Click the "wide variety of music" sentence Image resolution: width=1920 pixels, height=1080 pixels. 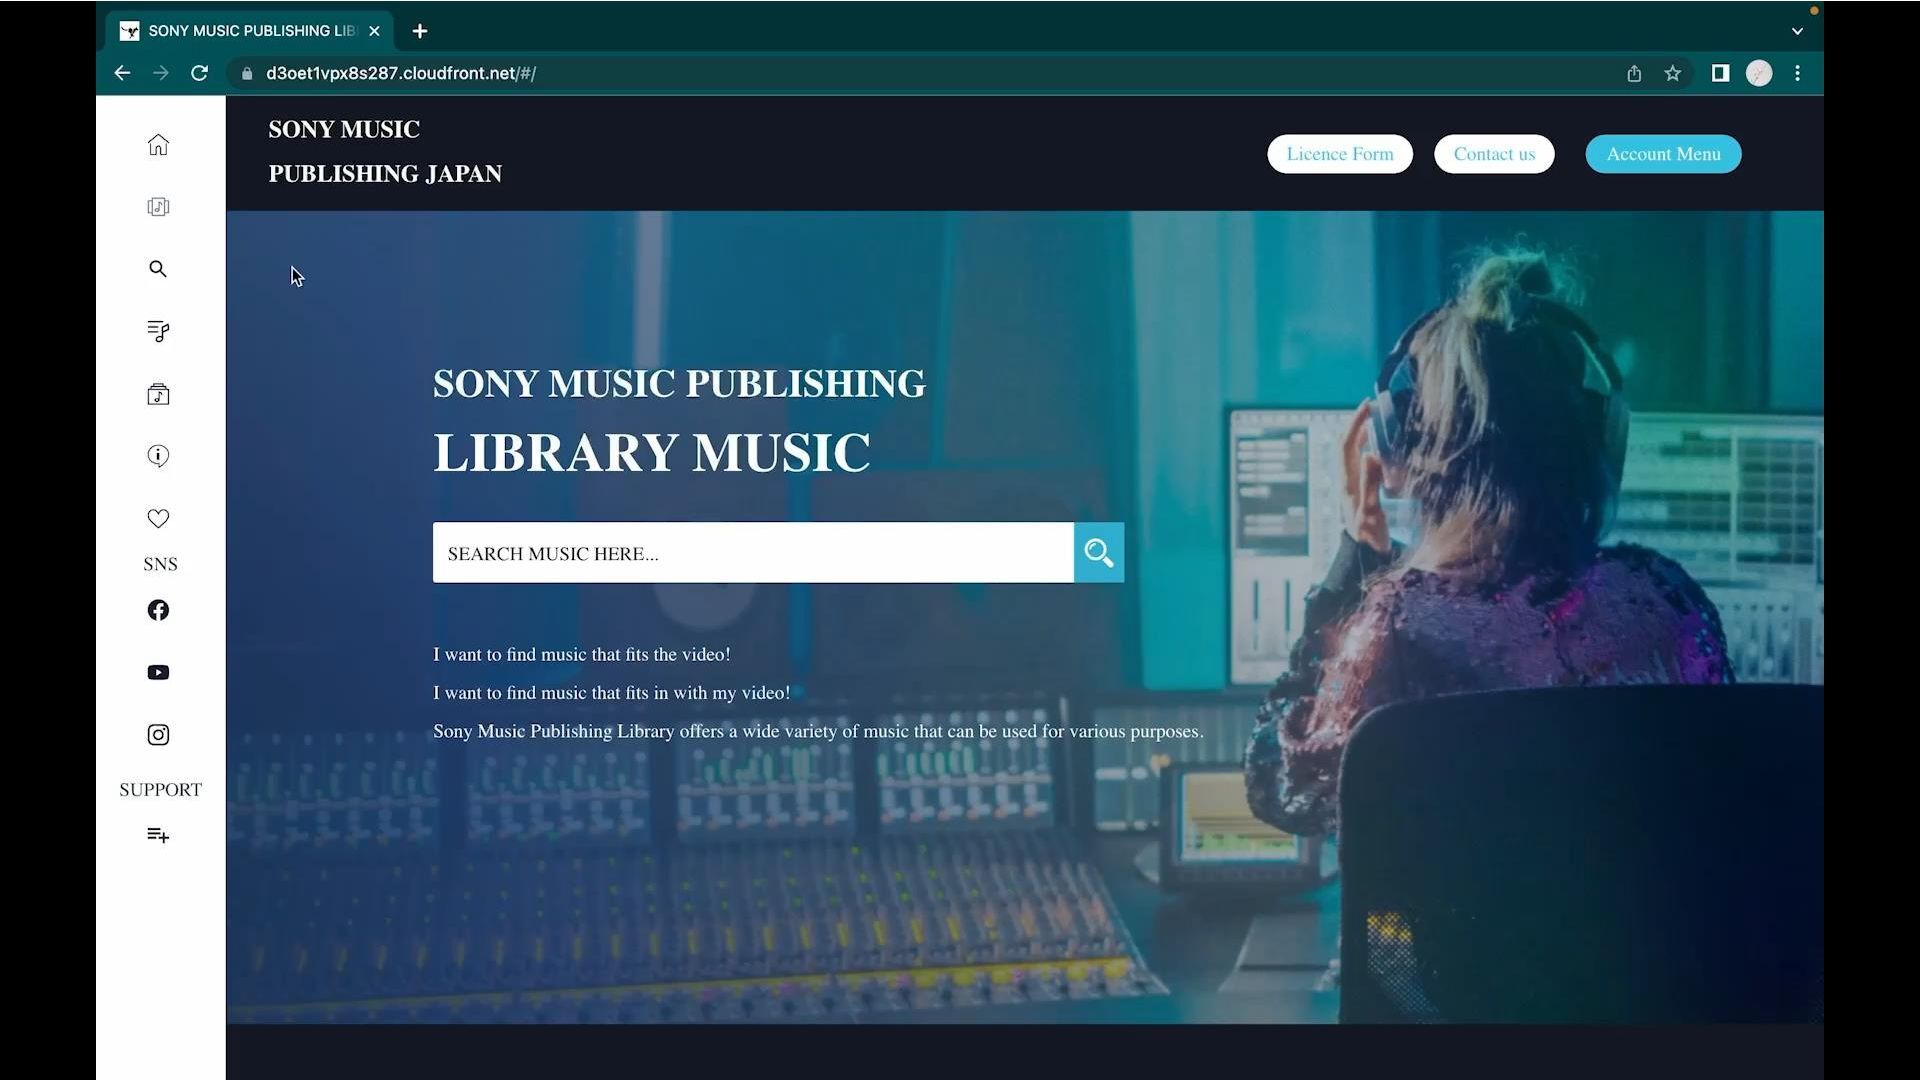point(818,731)
